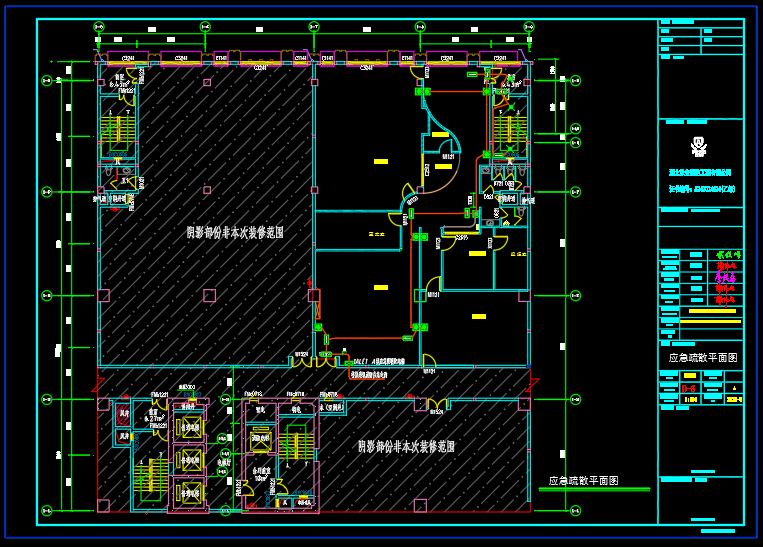Click the northwest staircase symbol
763x547 pixels.
tap(119, 131)
